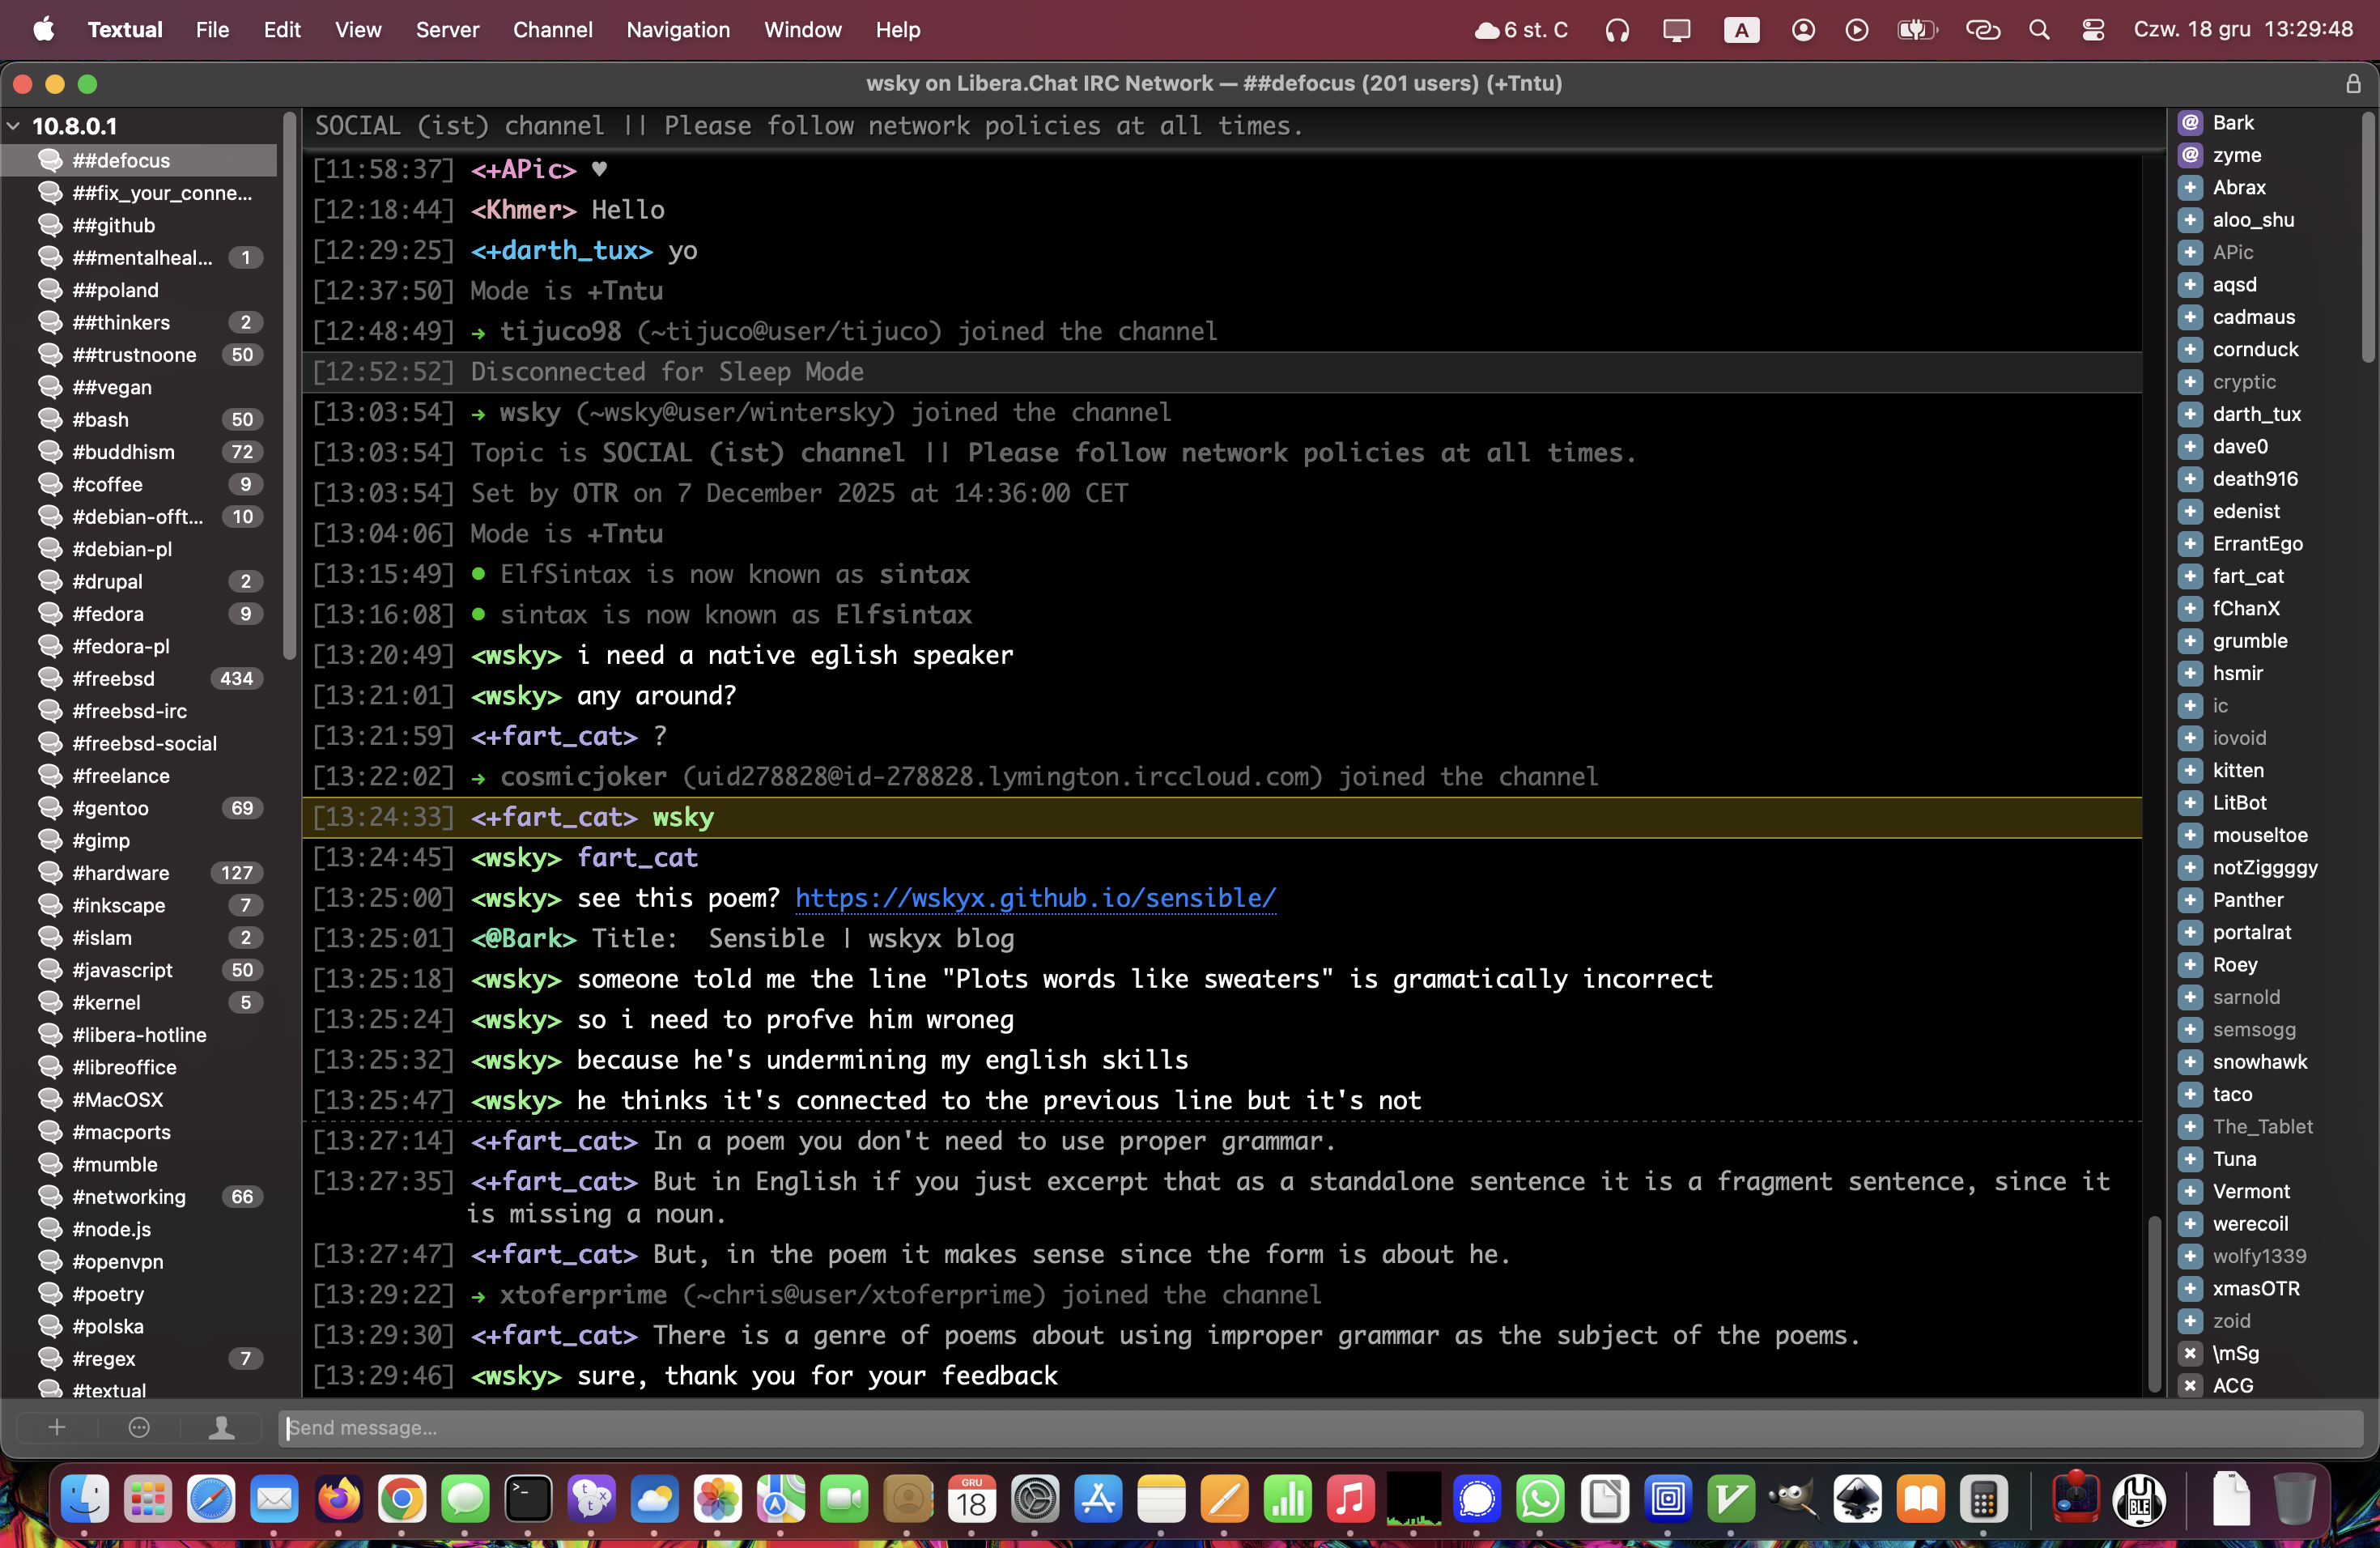Open the ellipsis options button below channel list

click(x=139, y=1428)
